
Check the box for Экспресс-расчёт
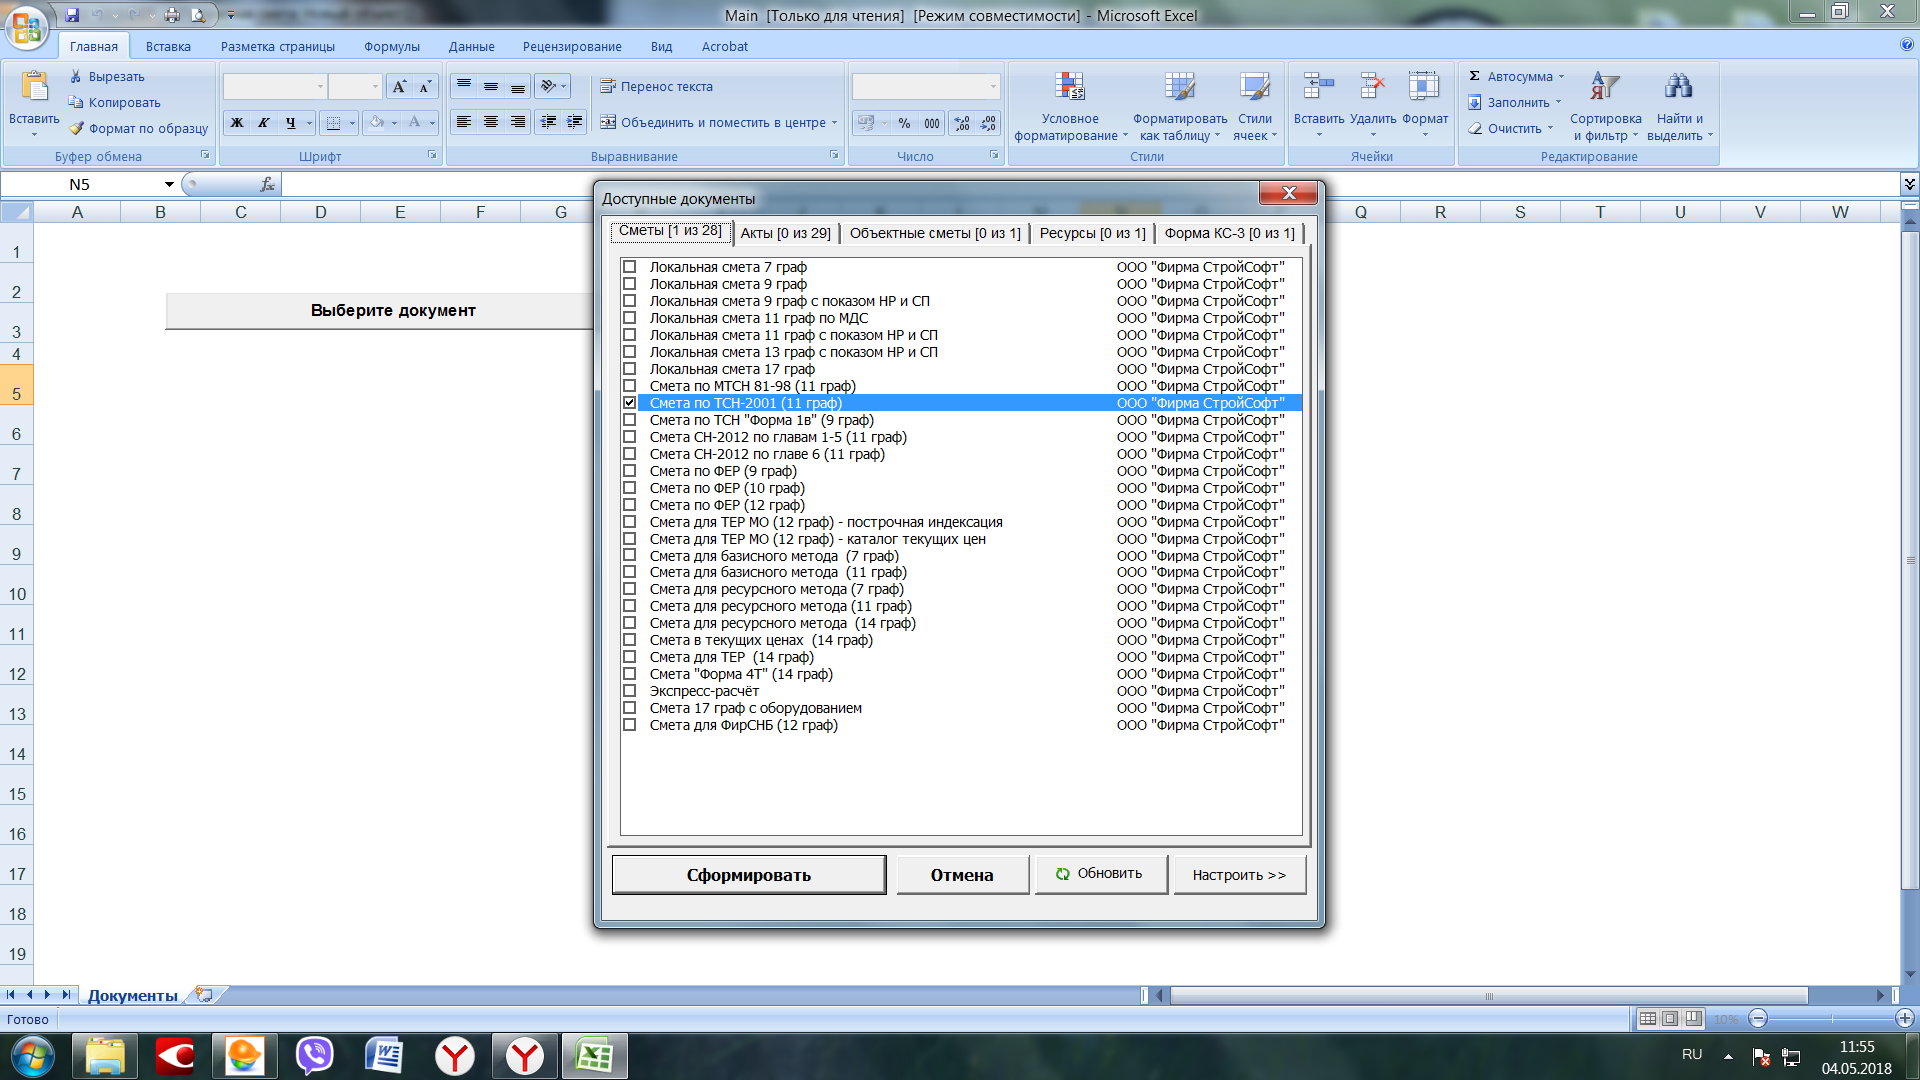coord(630,691)
